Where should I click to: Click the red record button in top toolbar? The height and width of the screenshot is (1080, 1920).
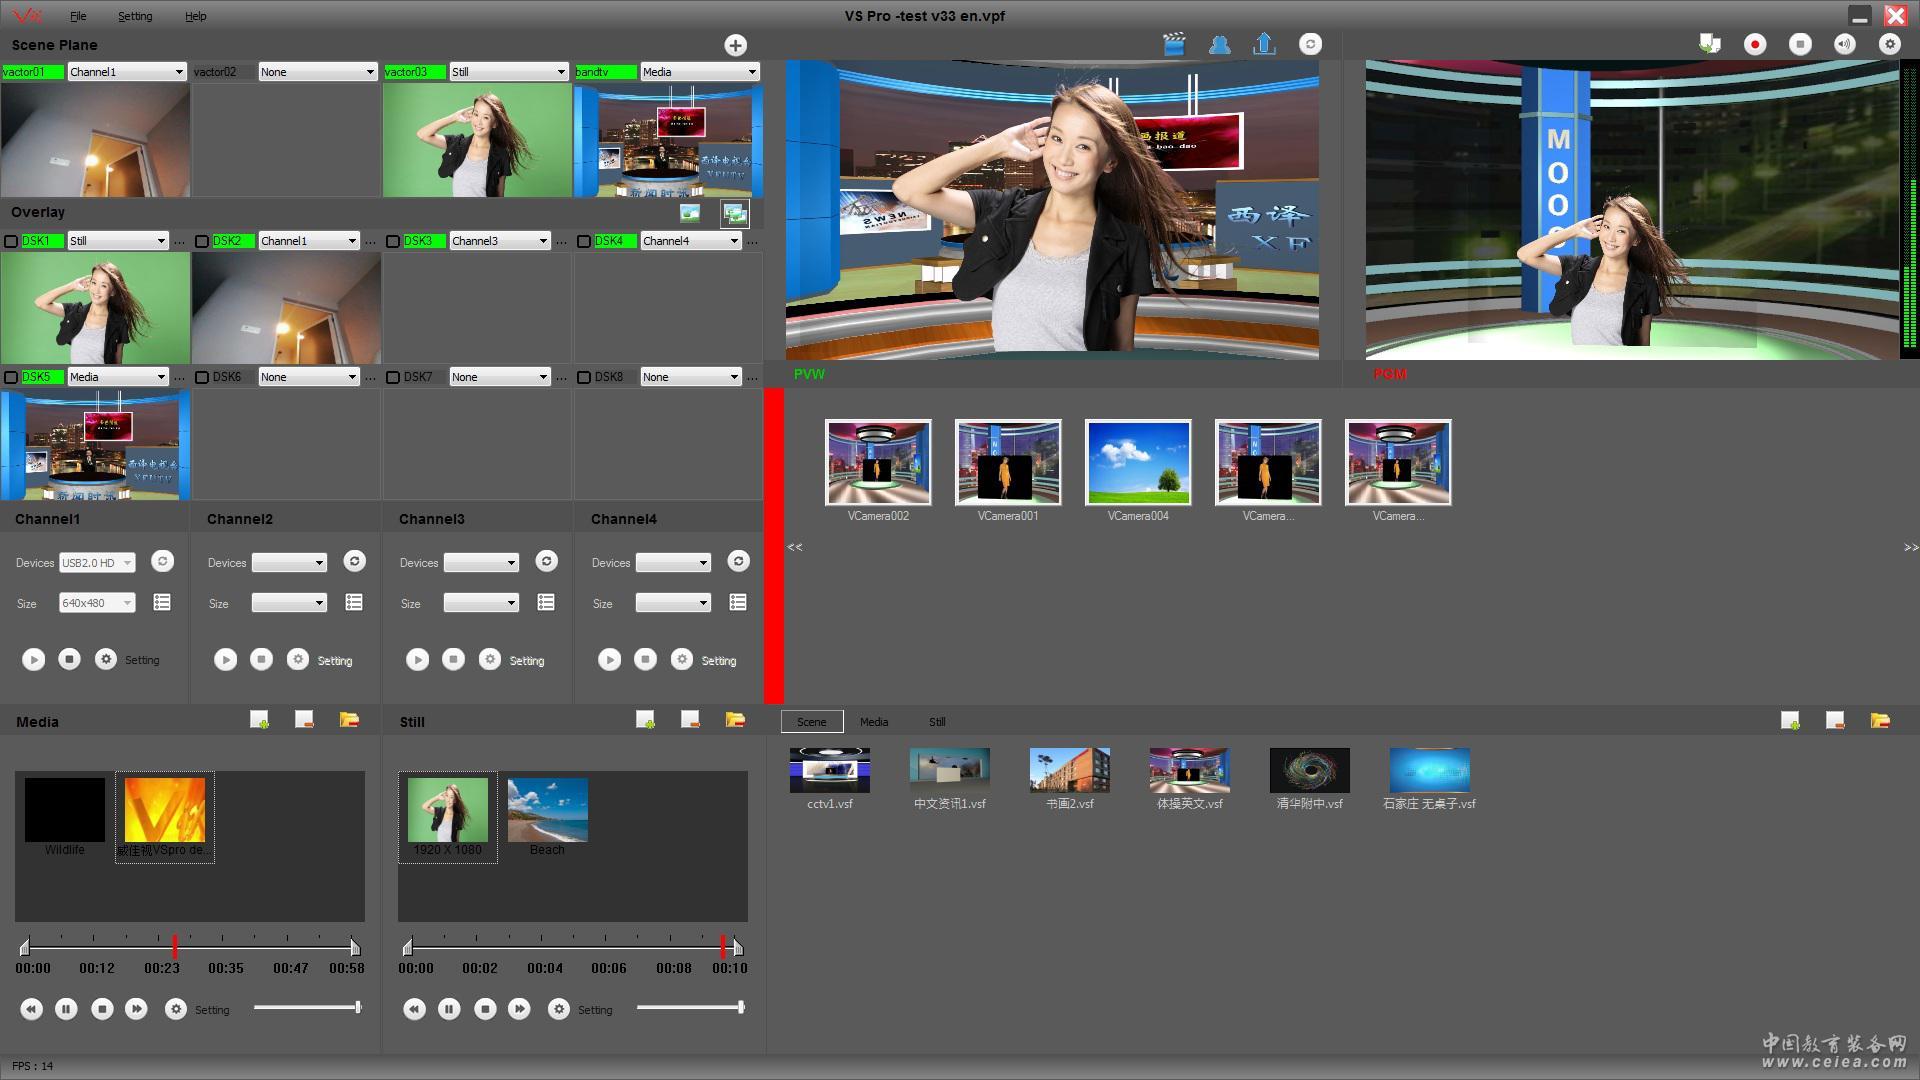coord(1755,44)
